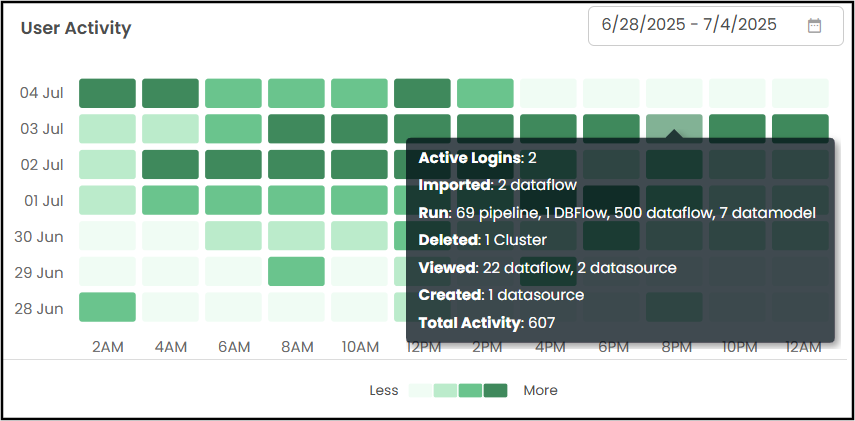Open the calendar icon in date range picker
Screen dimensions: 855x421
(814, 26)
